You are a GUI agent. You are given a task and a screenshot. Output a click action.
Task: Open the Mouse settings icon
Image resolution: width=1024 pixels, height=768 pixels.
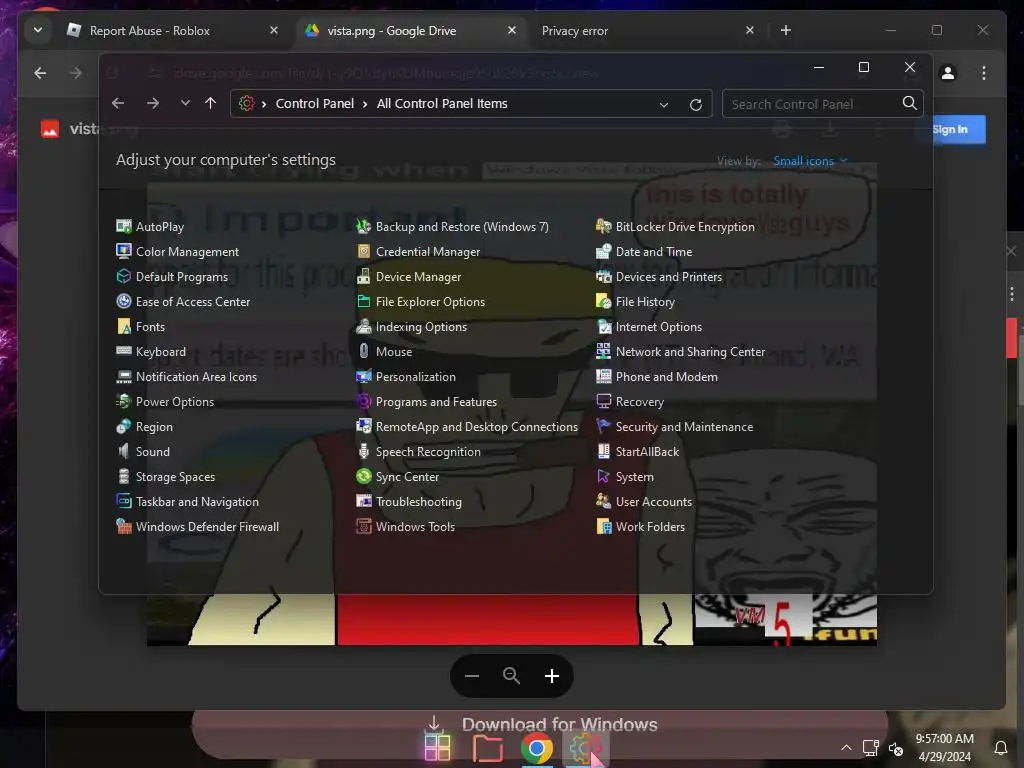pos(364,351)
